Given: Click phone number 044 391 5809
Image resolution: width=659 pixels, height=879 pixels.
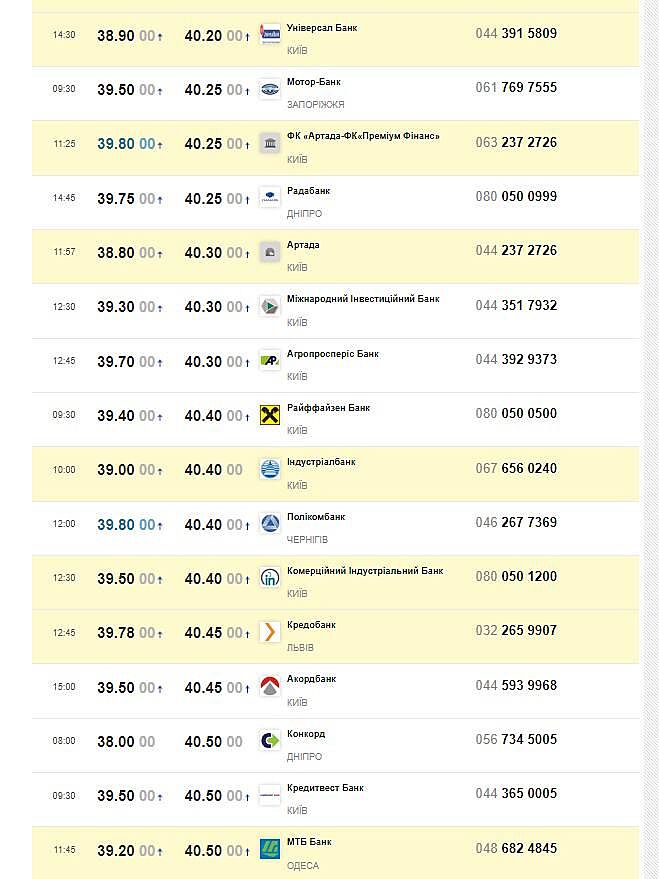Looking at the screenshot, I should (x=516, y=33).
